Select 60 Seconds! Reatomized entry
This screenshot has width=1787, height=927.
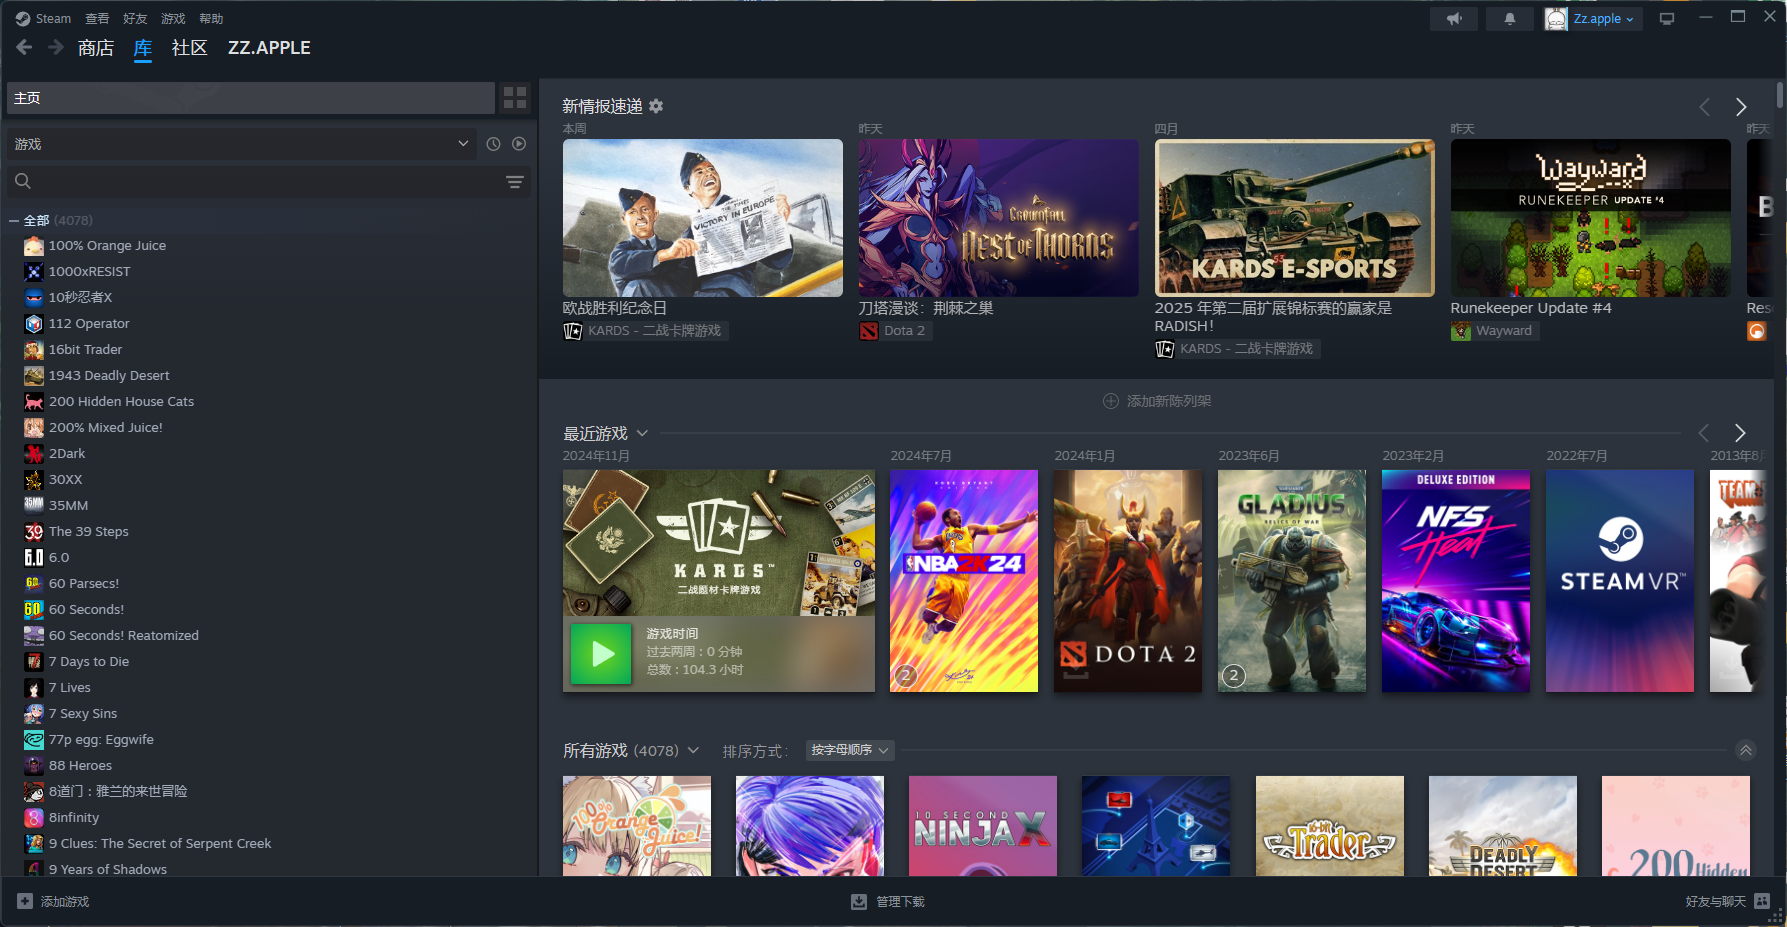point(123,636)
